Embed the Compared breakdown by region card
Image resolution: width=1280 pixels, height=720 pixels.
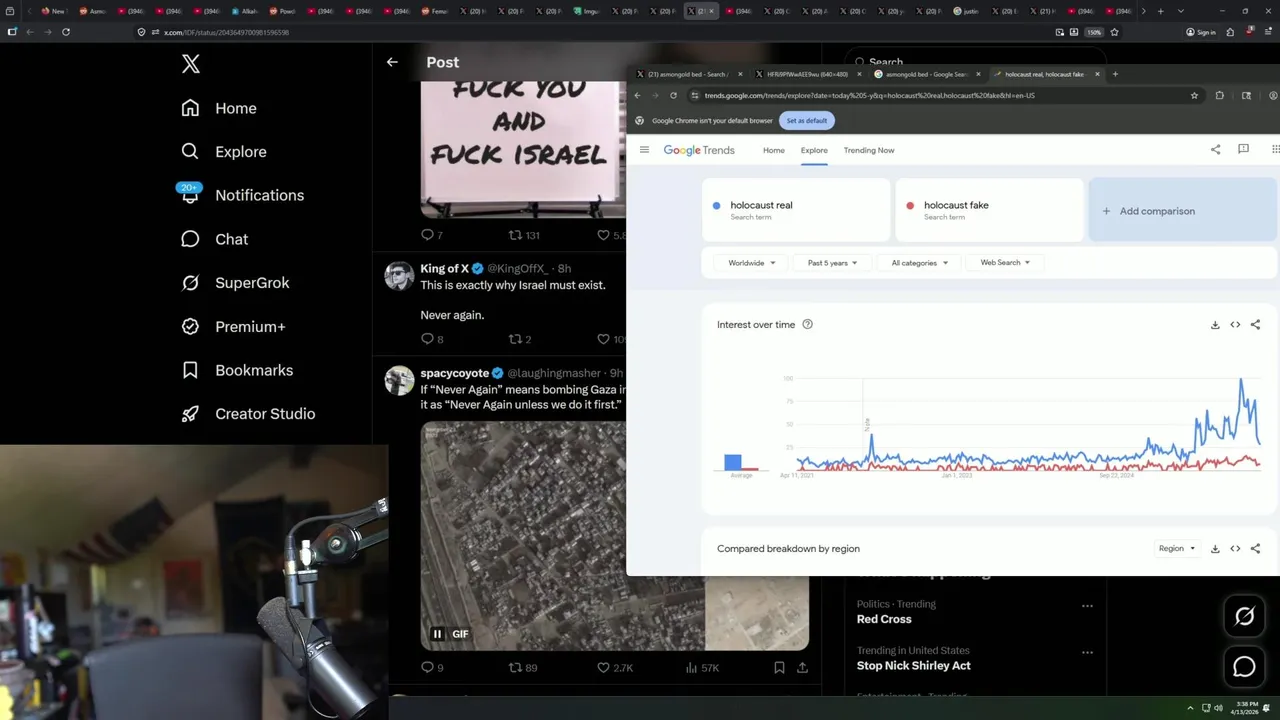(x=1235, y=548)
